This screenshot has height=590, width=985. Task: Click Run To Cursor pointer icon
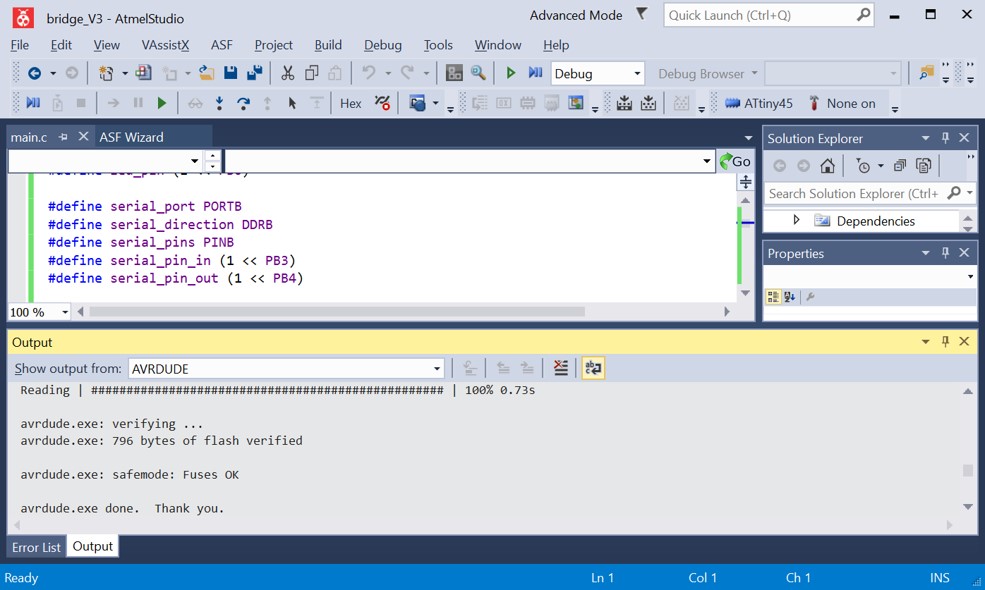[x=291, y=103]
